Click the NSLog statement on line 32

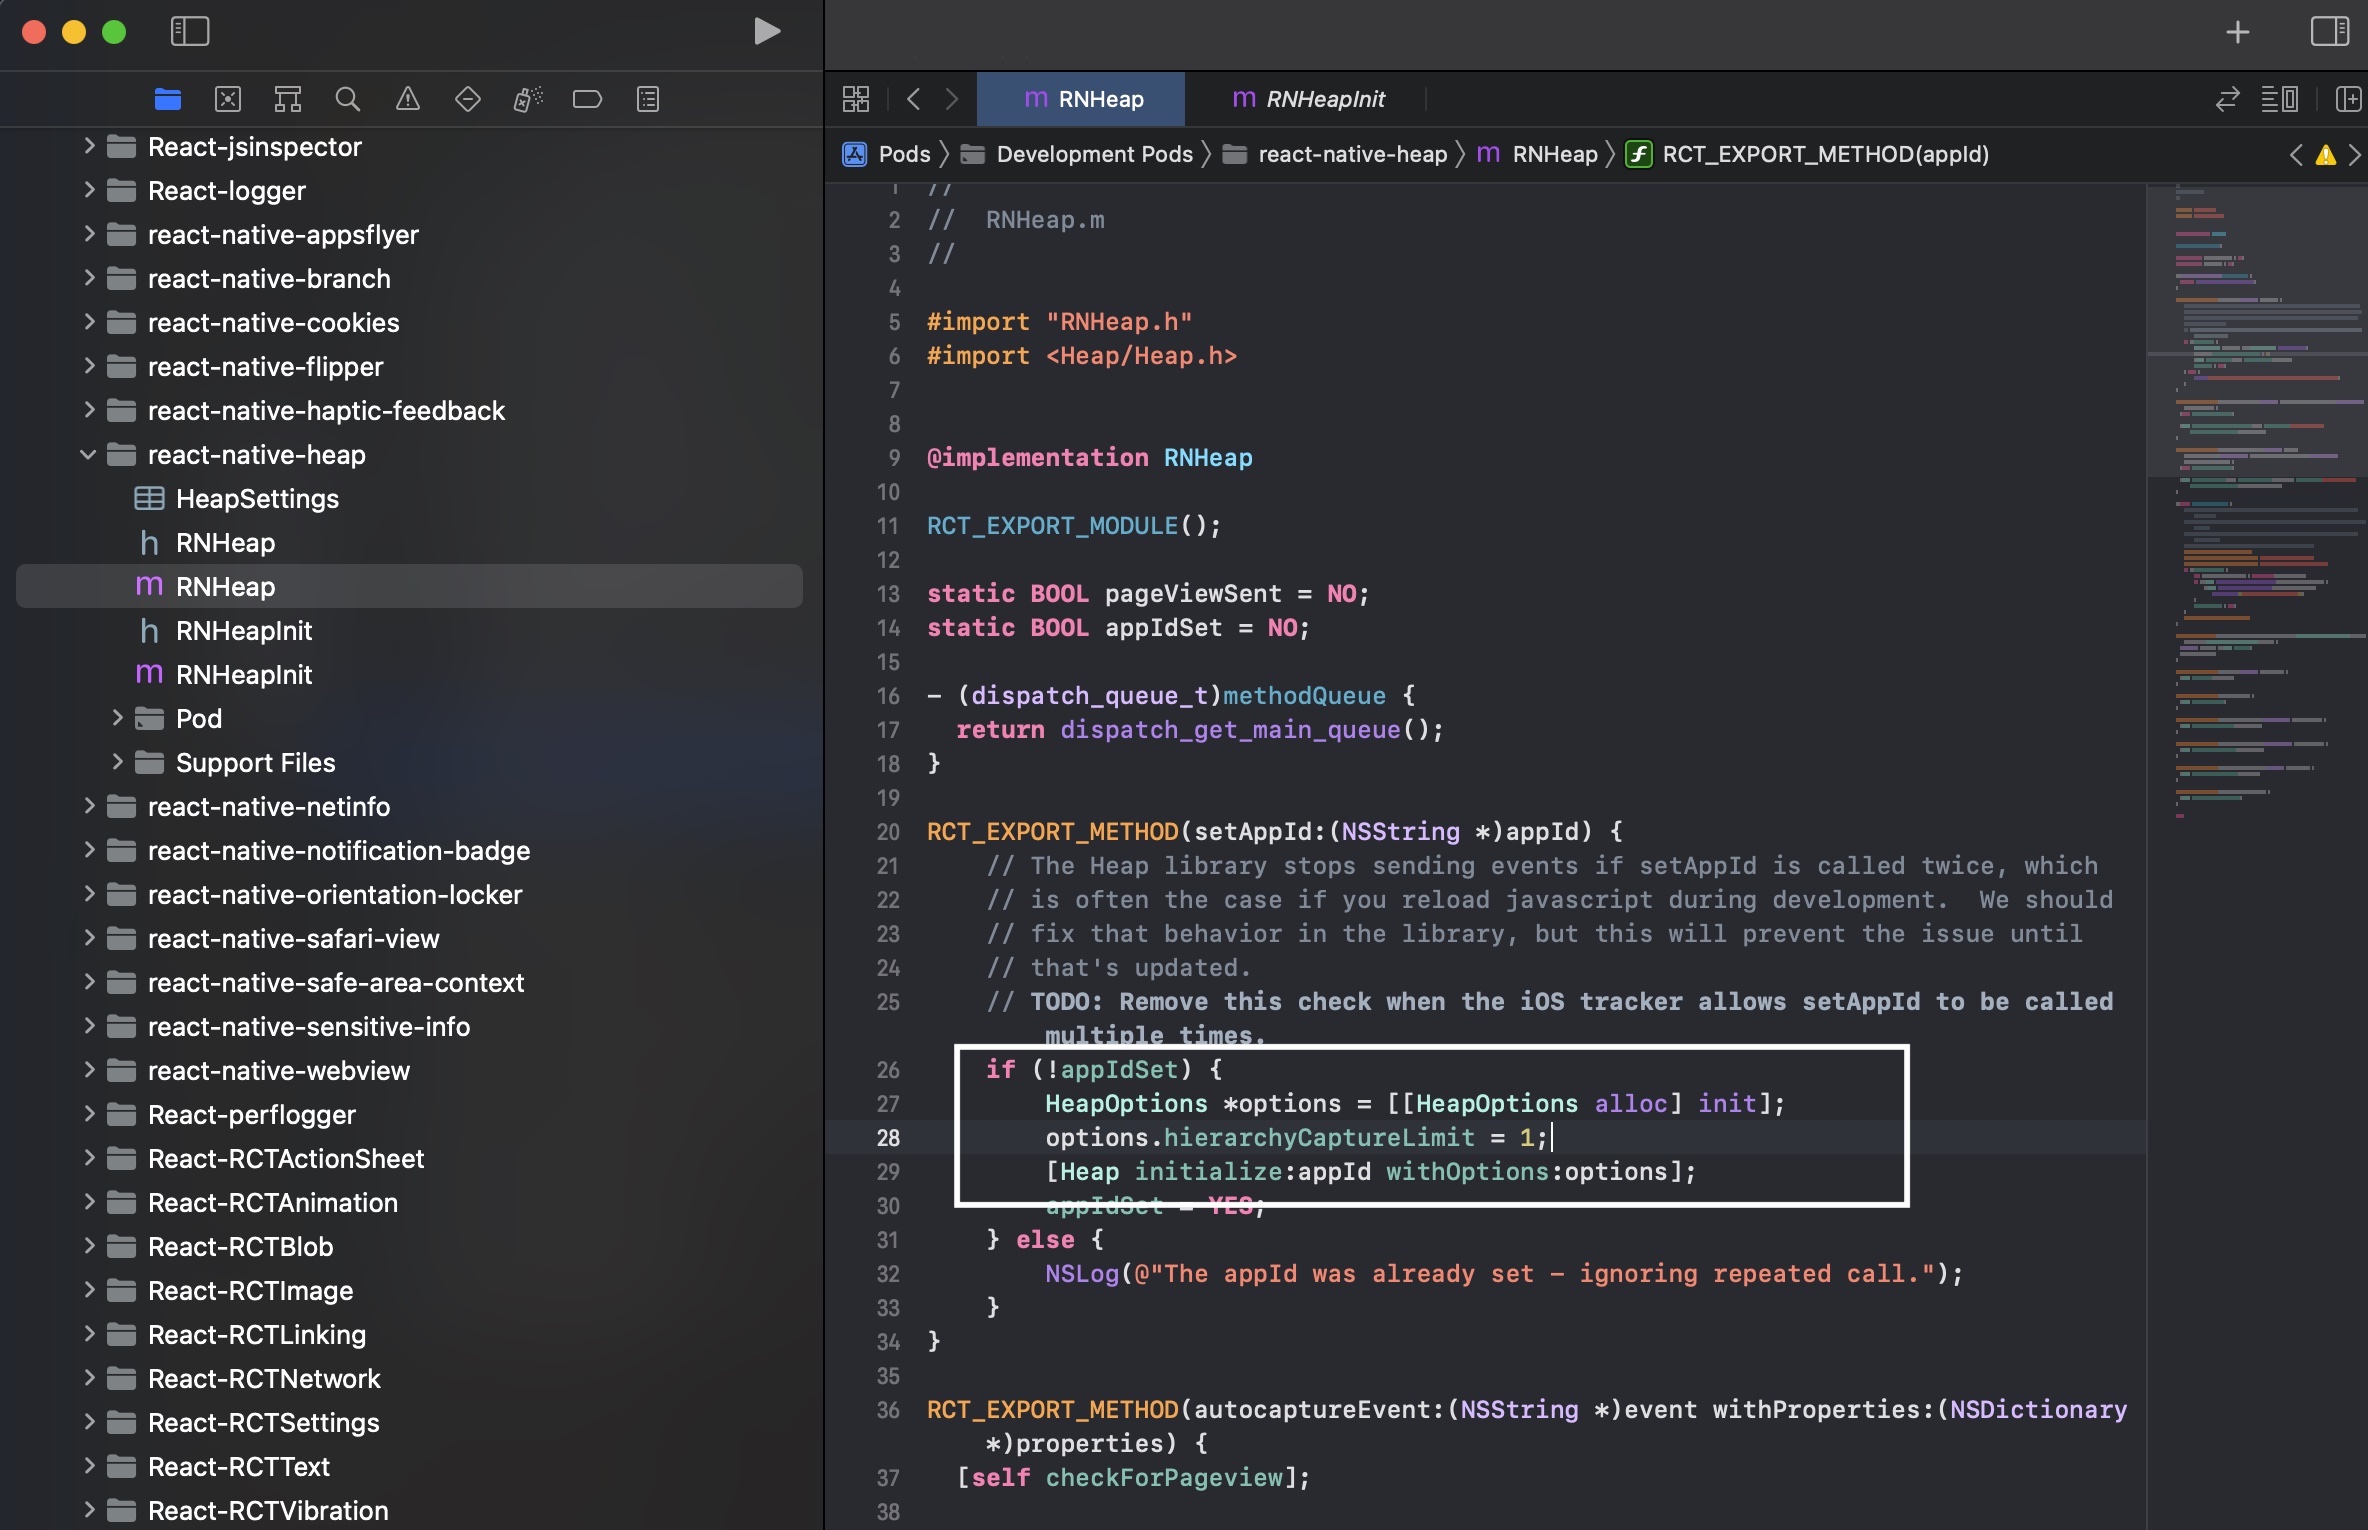(1504, 1274)
